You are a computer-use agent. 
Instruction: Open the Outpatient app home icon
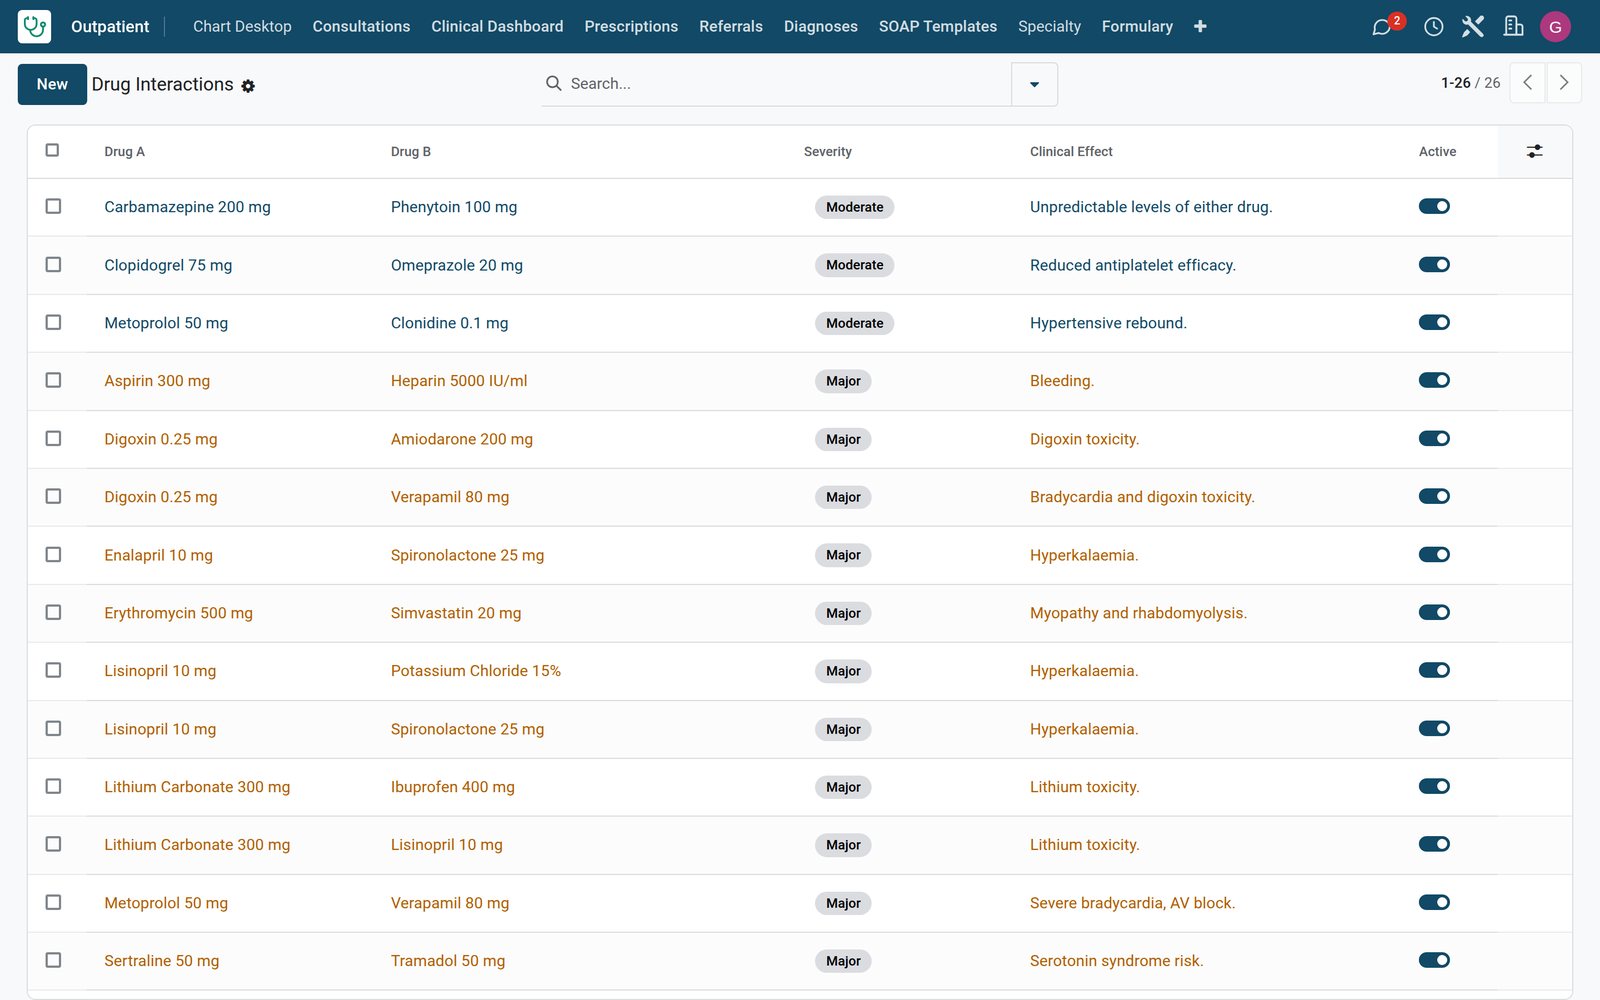point(34,26)
